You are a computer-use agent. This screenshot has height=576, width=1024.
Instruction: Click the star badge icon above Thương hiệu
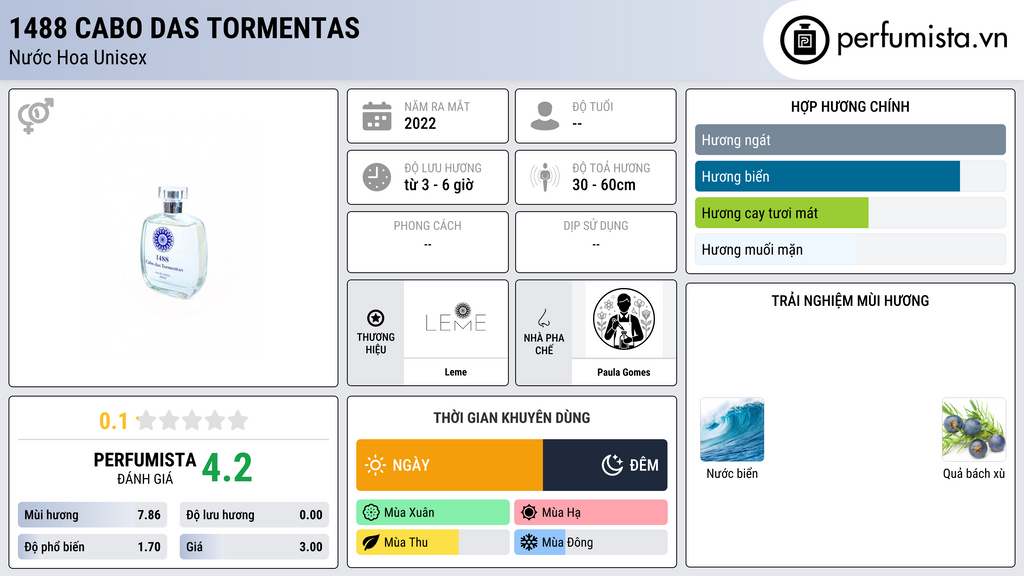point(376,318)
